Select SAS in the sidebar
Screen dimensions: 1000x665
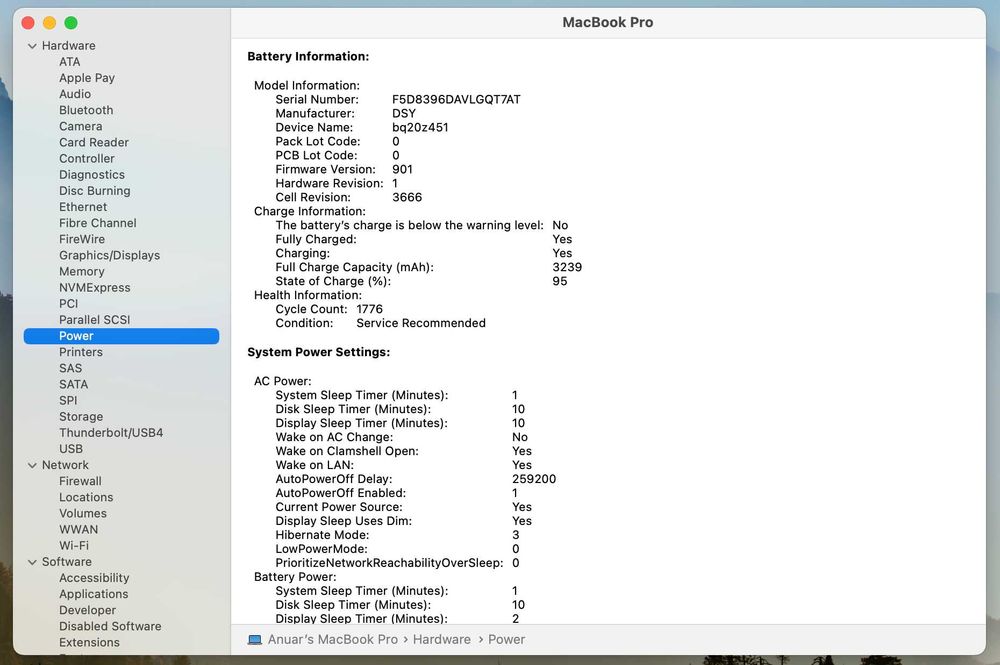pyautogui.click(x=70, y=369)
